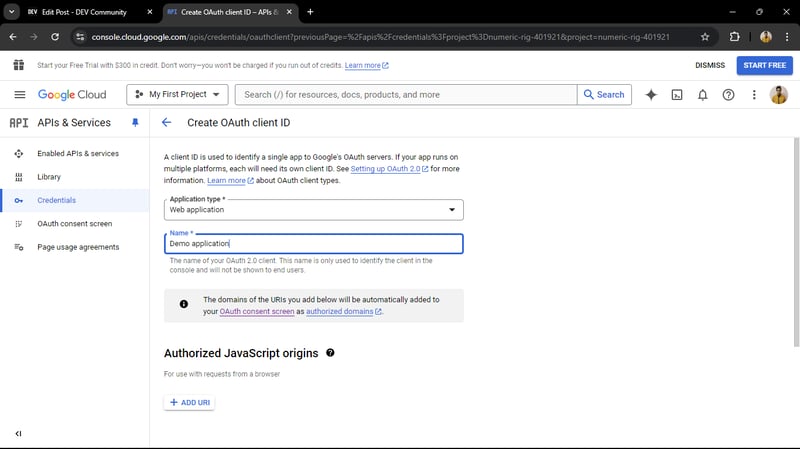View site information icon in address bar

click(x=80, y=37)
